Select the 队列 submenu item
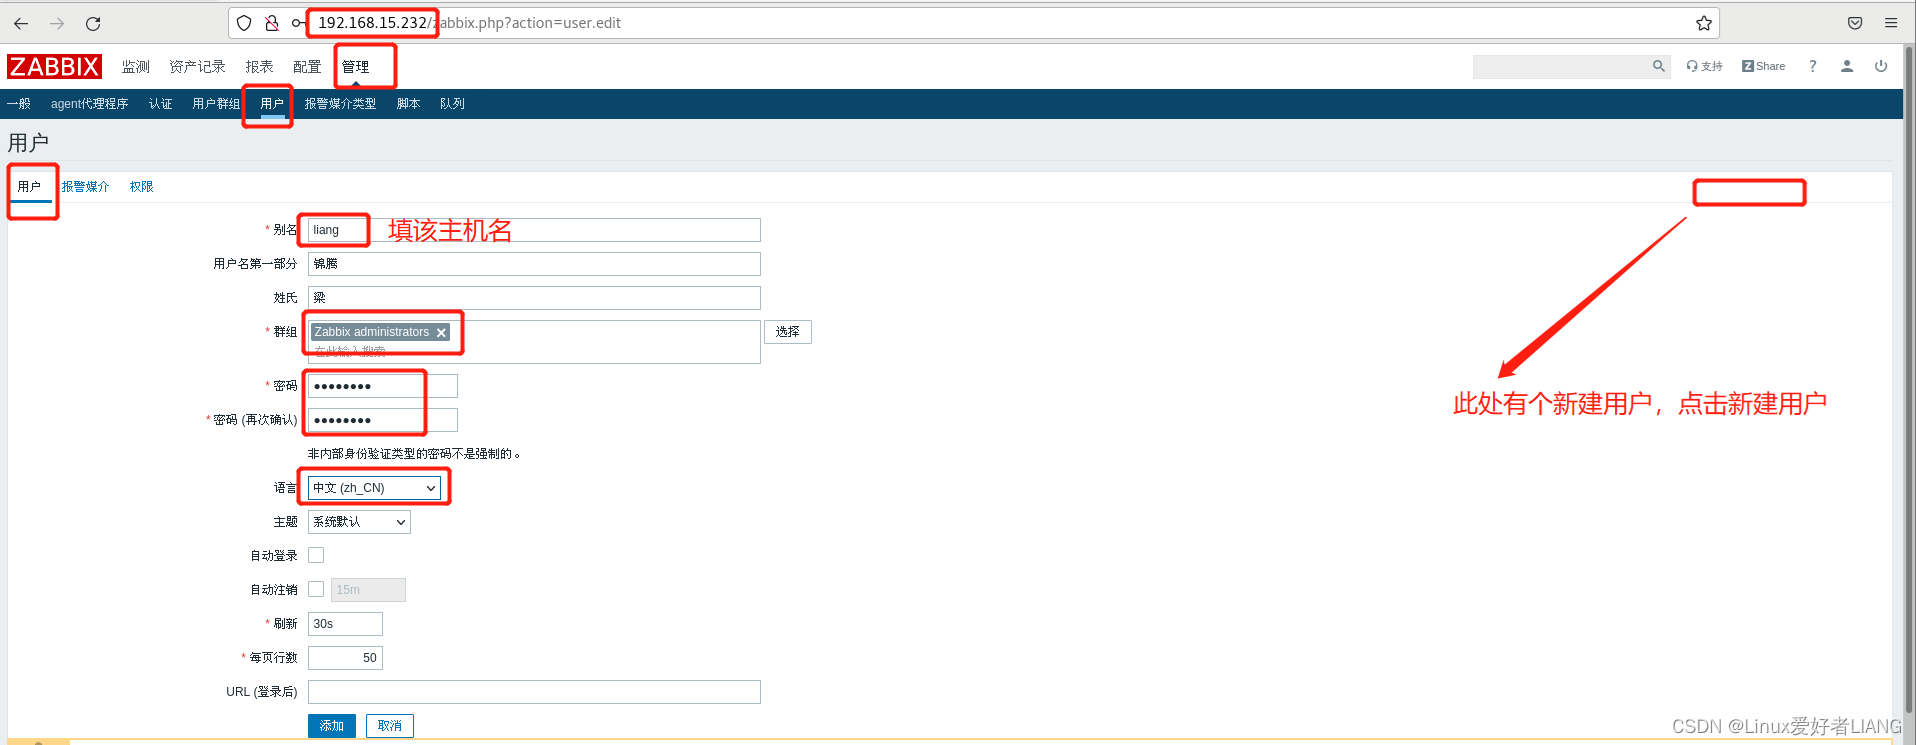1916x745 pixels. (x=452, y=104)
